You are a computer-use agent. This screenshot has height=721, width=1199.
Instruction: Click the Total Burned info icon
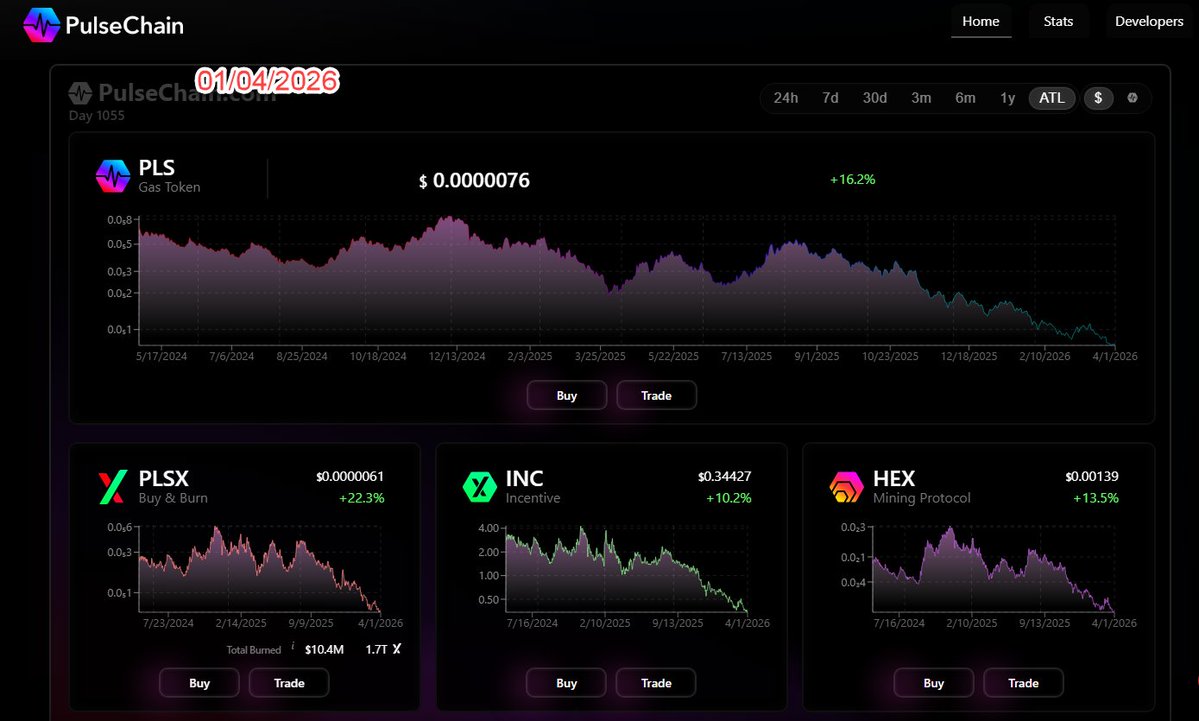[293, 646]
